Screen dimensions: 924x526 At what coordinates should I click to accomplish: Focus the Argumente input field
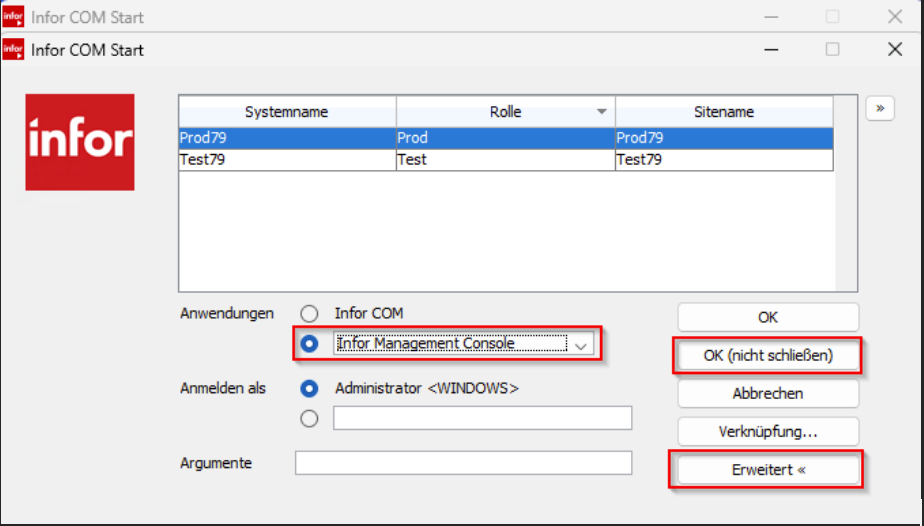[463, 463]
